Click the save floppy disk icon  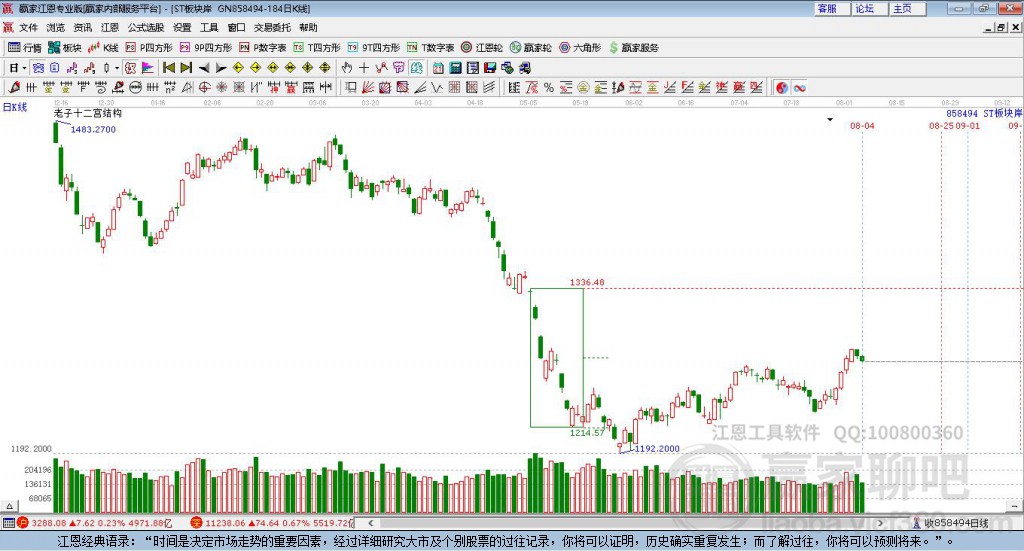pyautogui.click(x=490, y=68)
